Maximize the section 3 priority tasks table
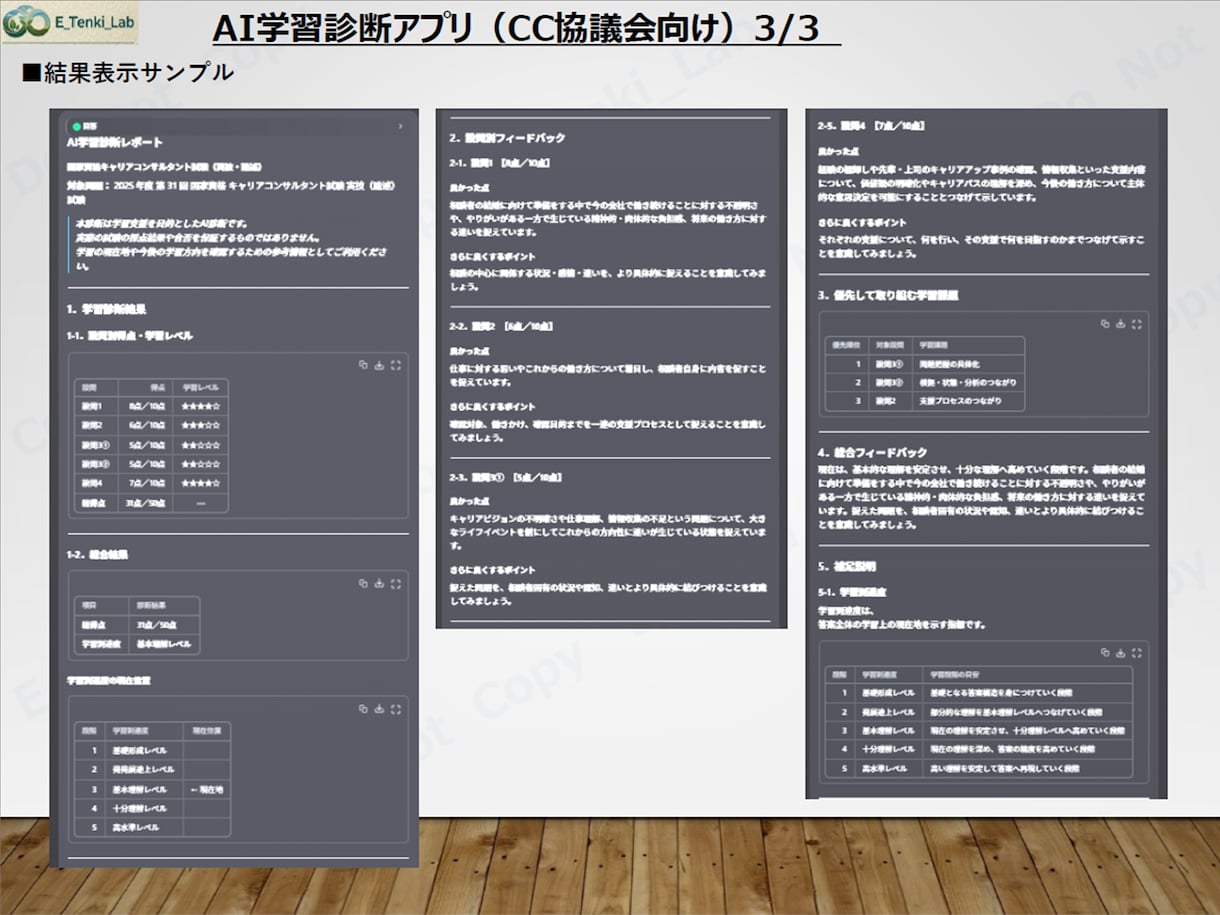This screenshot has height=915, width=1220. 1138,323
